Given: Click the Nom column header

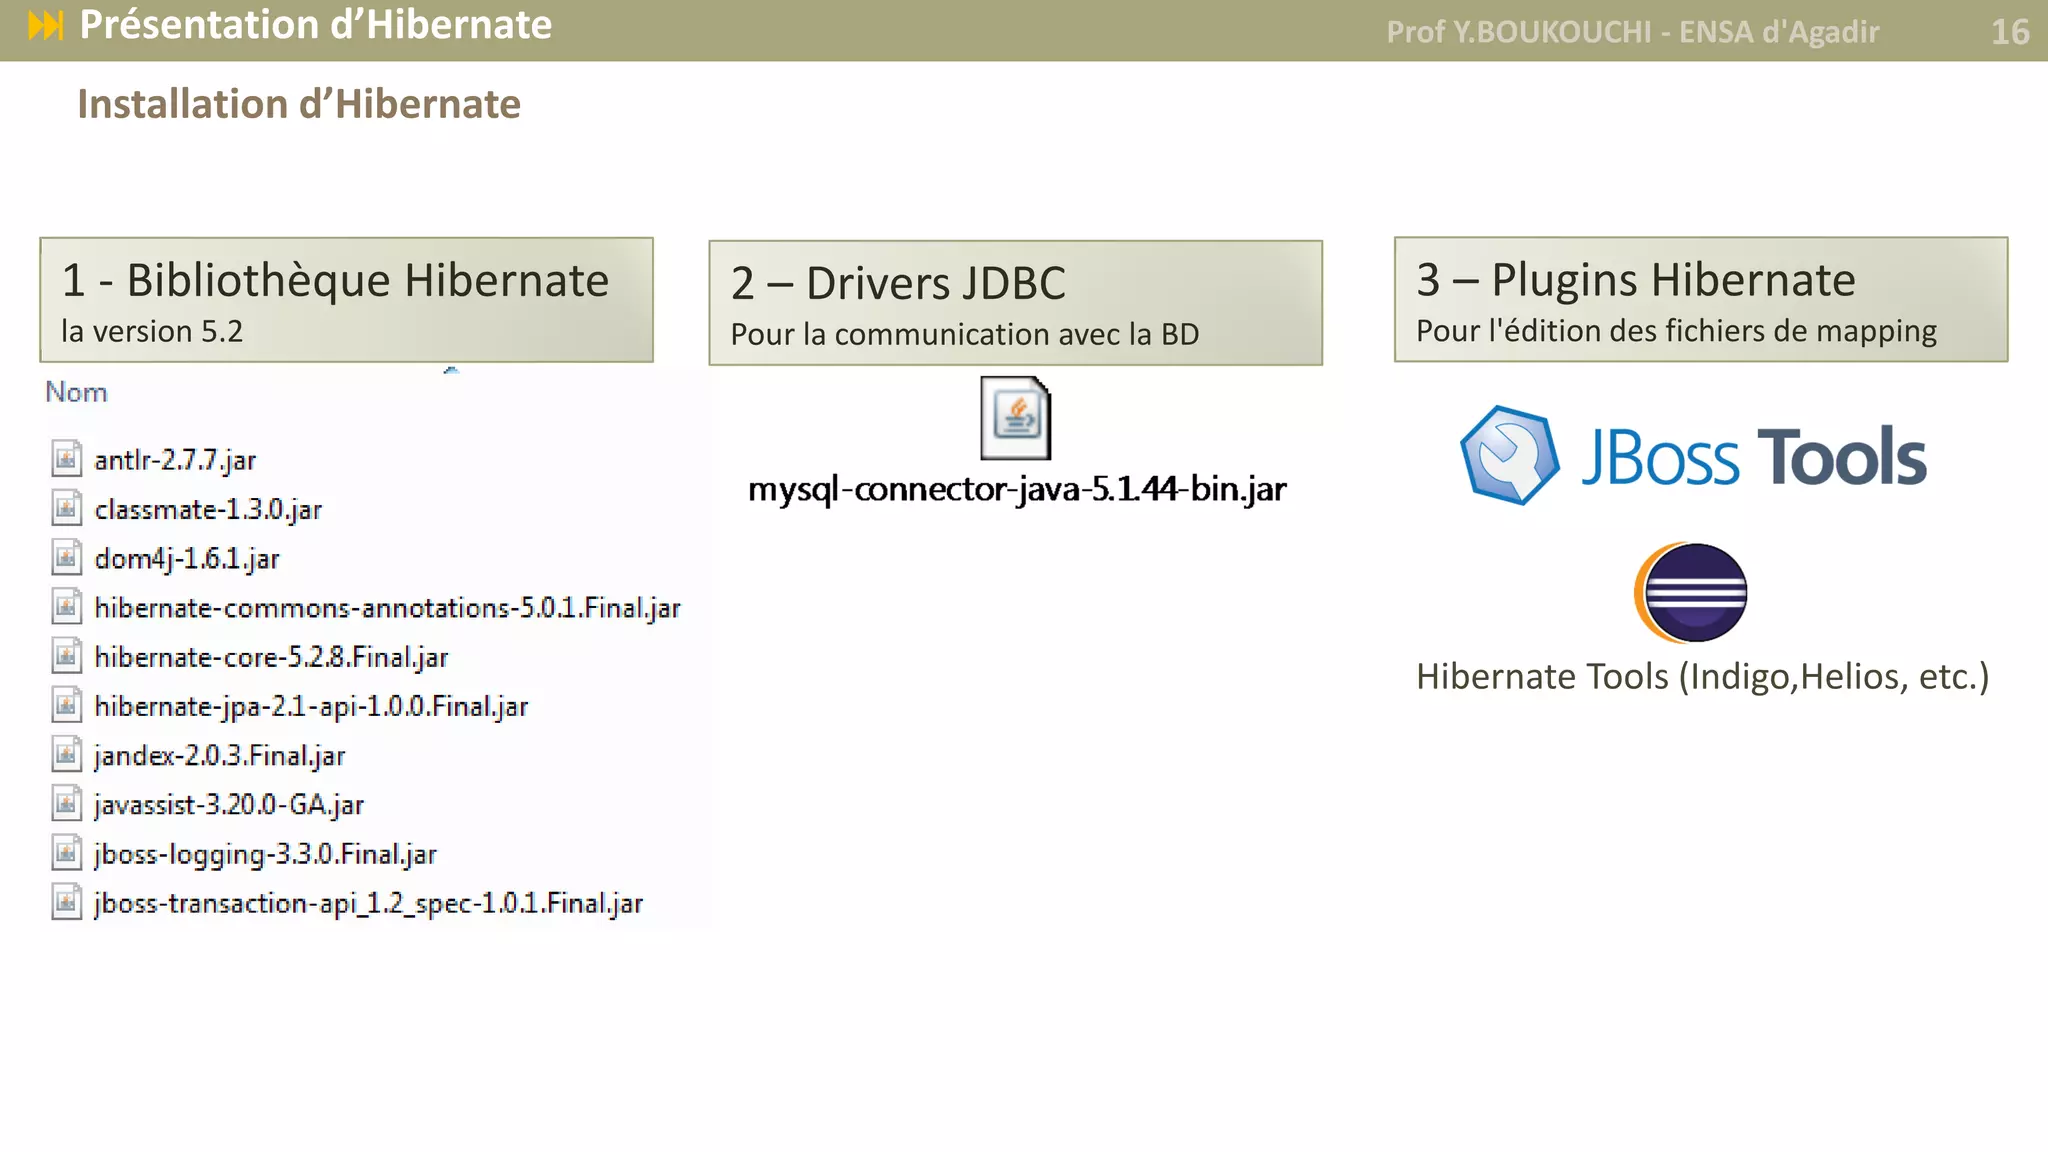Looking at the screenshot, I should (76, 392).
